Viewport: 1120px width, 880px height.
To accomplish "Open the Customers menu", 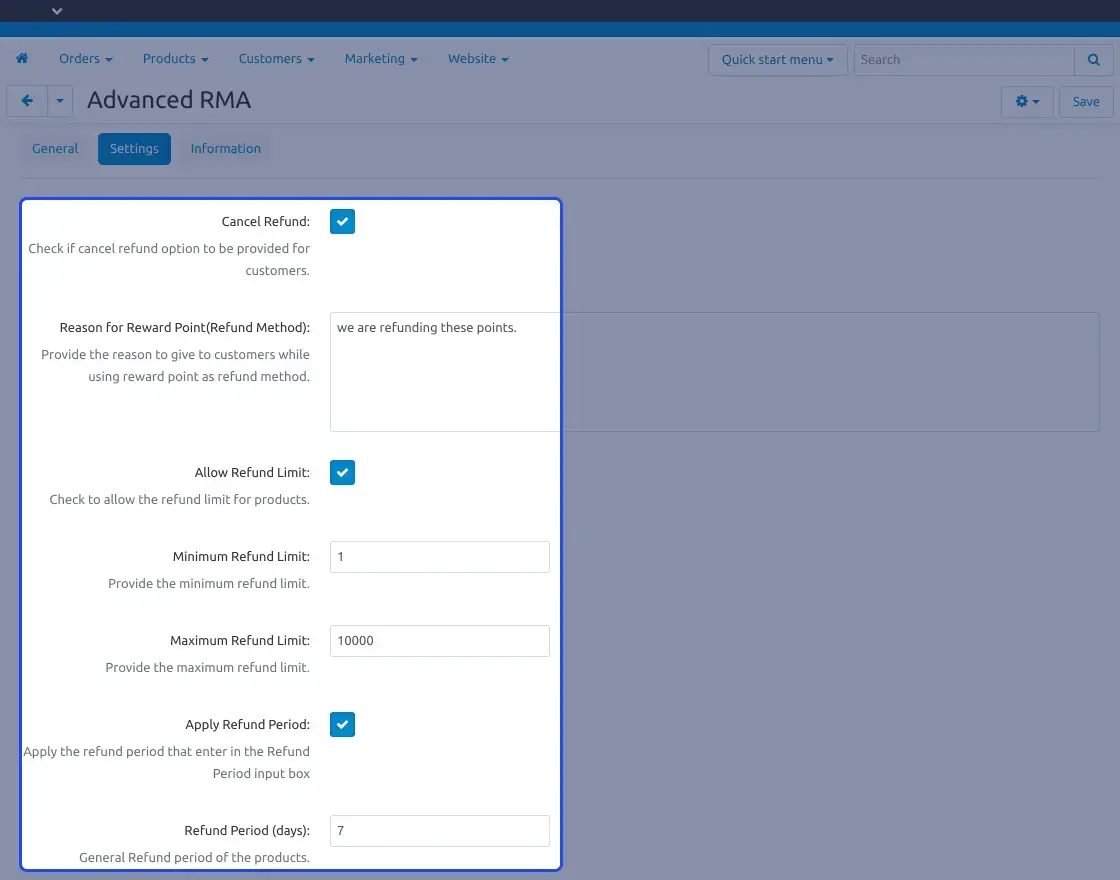I will click(x=276, y=59).
